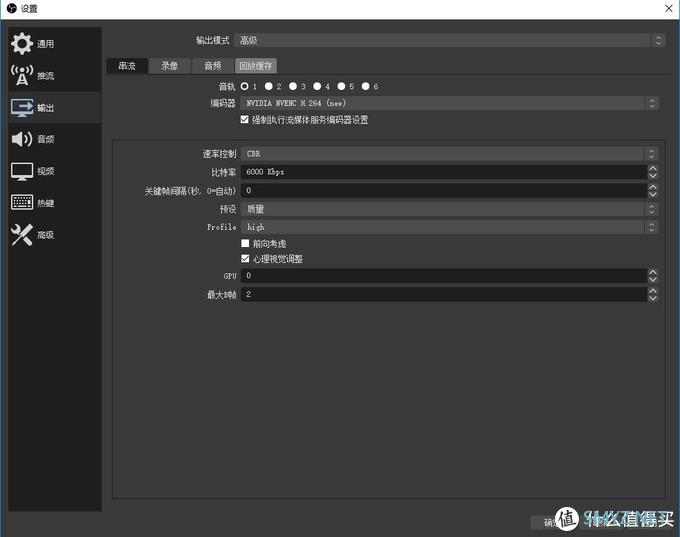
Task: Select audio track 1 radio button
Action: (x=245, y=86)
